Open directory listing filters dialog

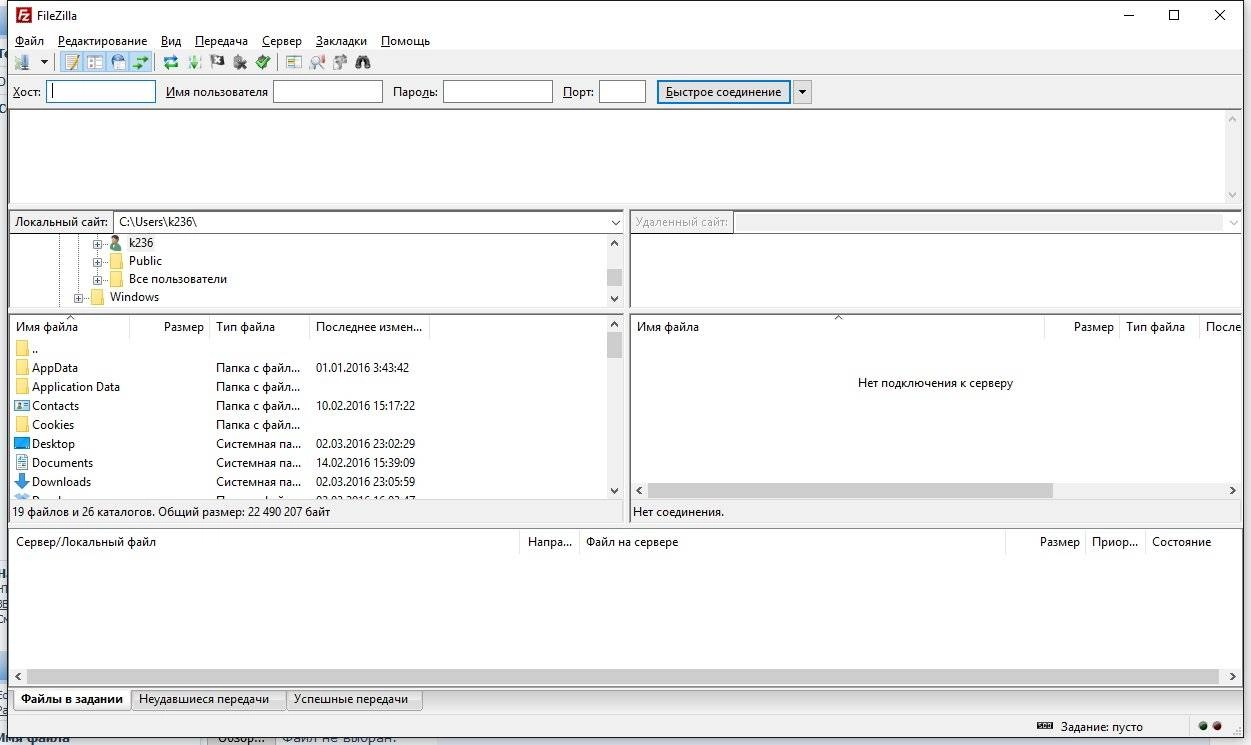(293, 62)
